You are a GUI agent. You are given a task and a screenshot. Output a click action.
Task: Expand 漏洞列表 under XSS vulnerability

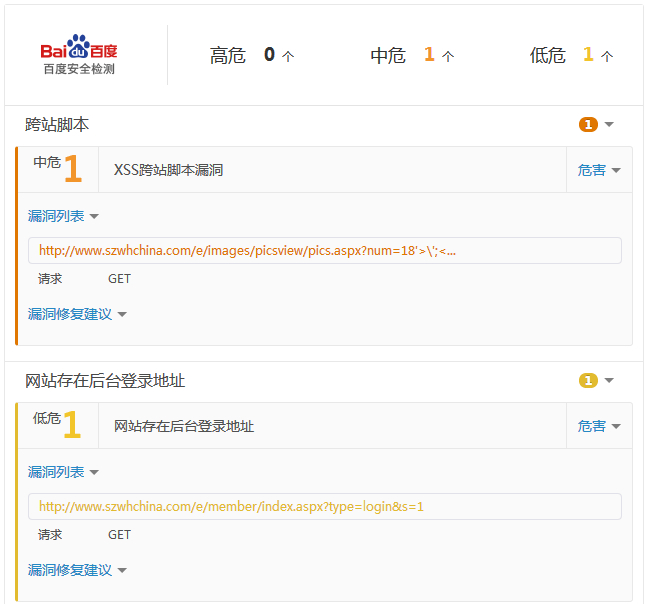click(63, 216)
